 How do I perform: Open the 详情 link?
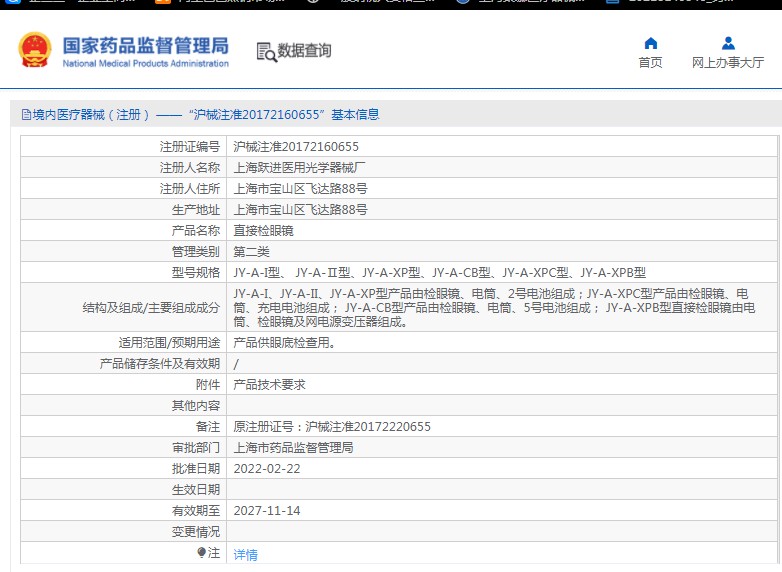coord(245,555)
